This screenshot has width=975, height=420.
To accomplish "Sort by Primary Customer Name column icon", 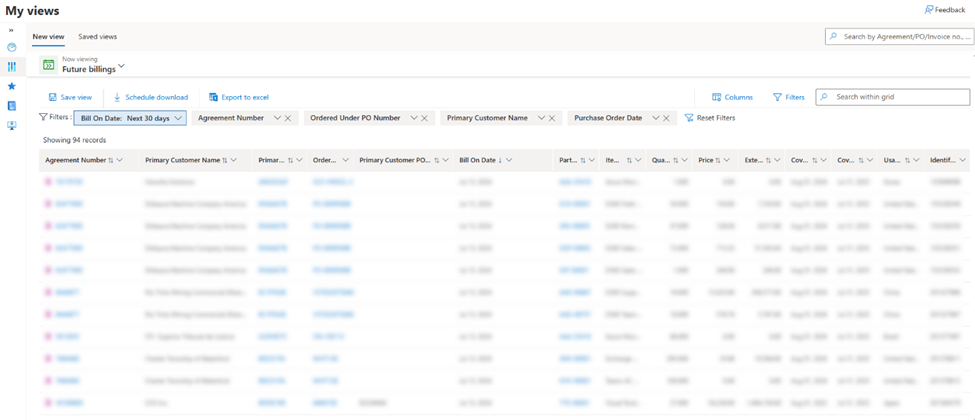I will tap(224, 160).
